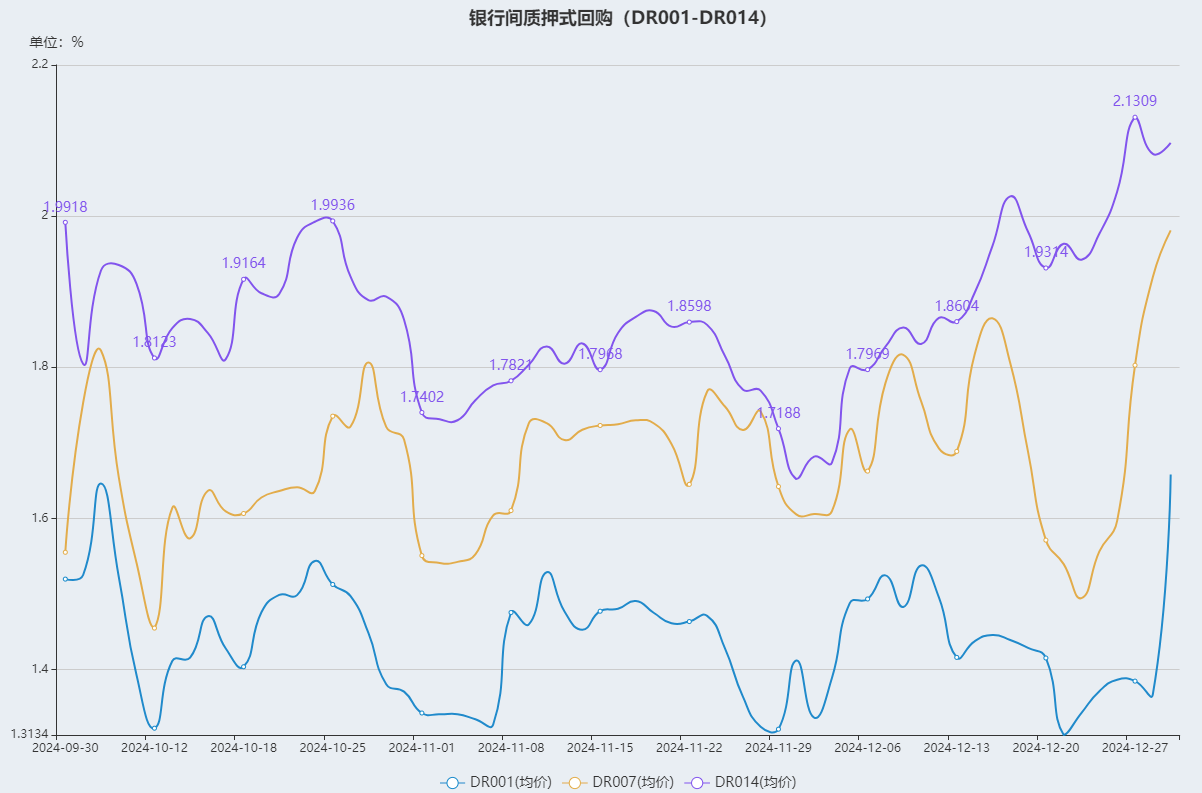Screen dimensions: 1202x793
Task: Click the DR014 point labeled 1.8123
Action: (154, 358)
